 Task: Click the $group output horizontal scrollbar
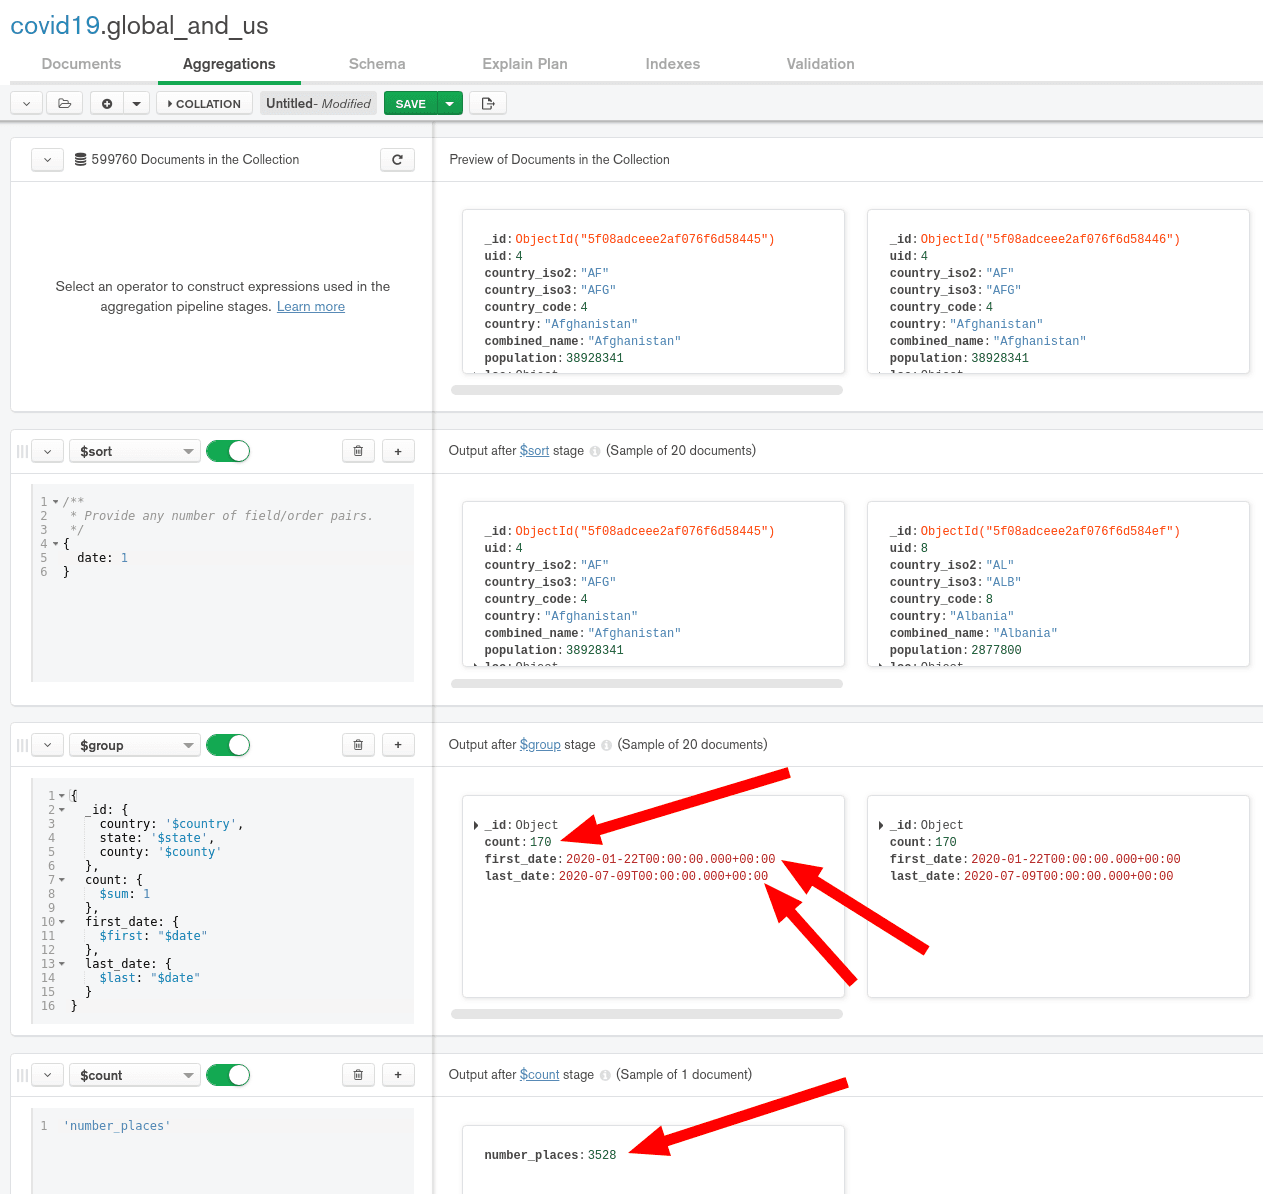click(646, 1014)
